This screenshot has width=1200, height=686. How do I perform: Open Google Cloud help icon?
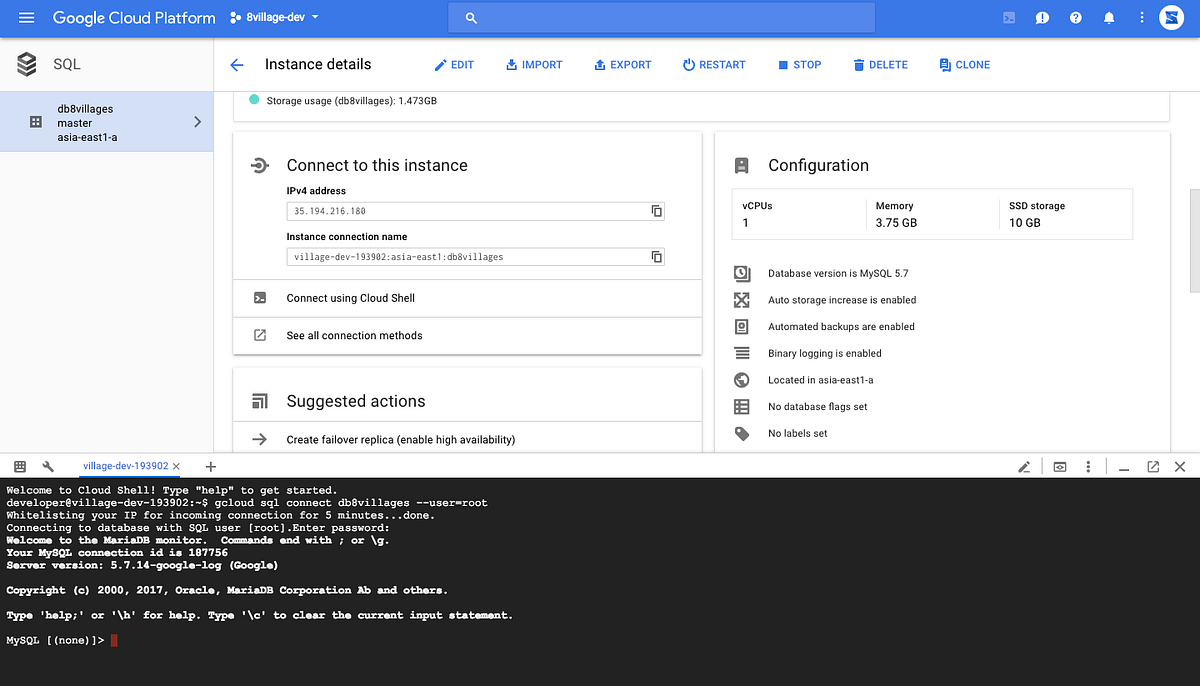point(1075,17)
